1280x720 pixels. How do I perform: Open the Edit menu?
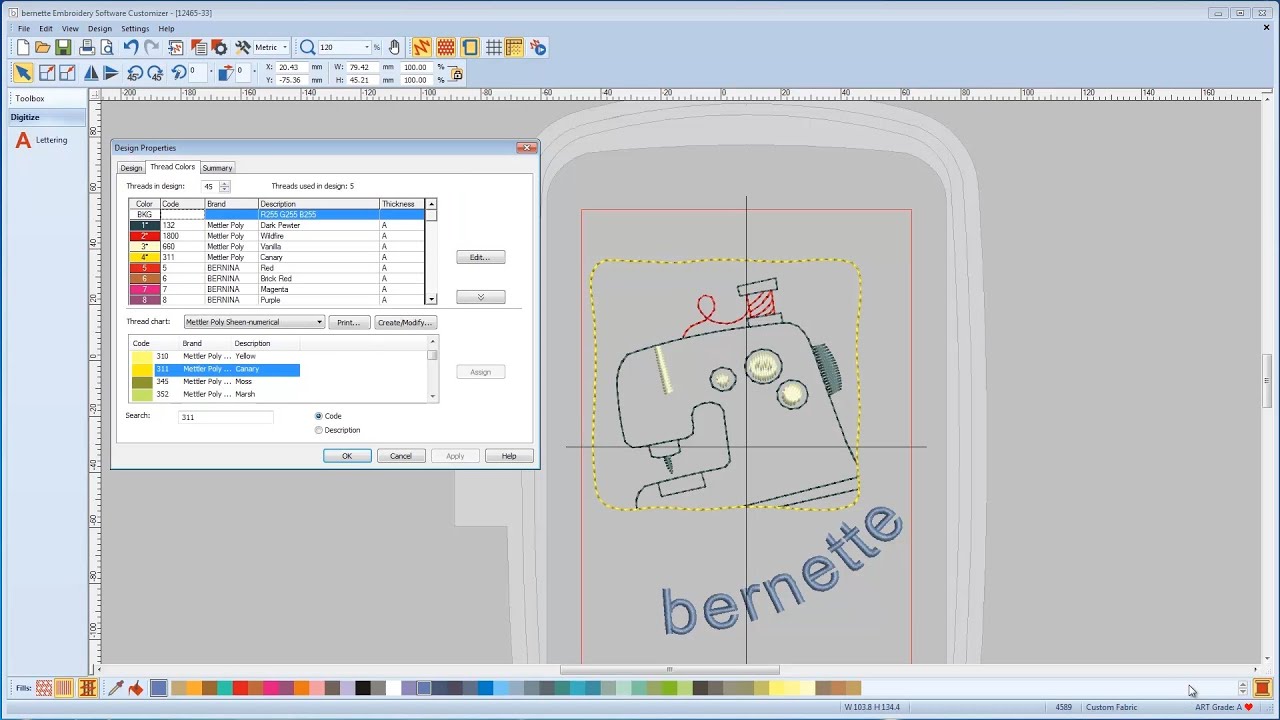(x=46, y=29)
